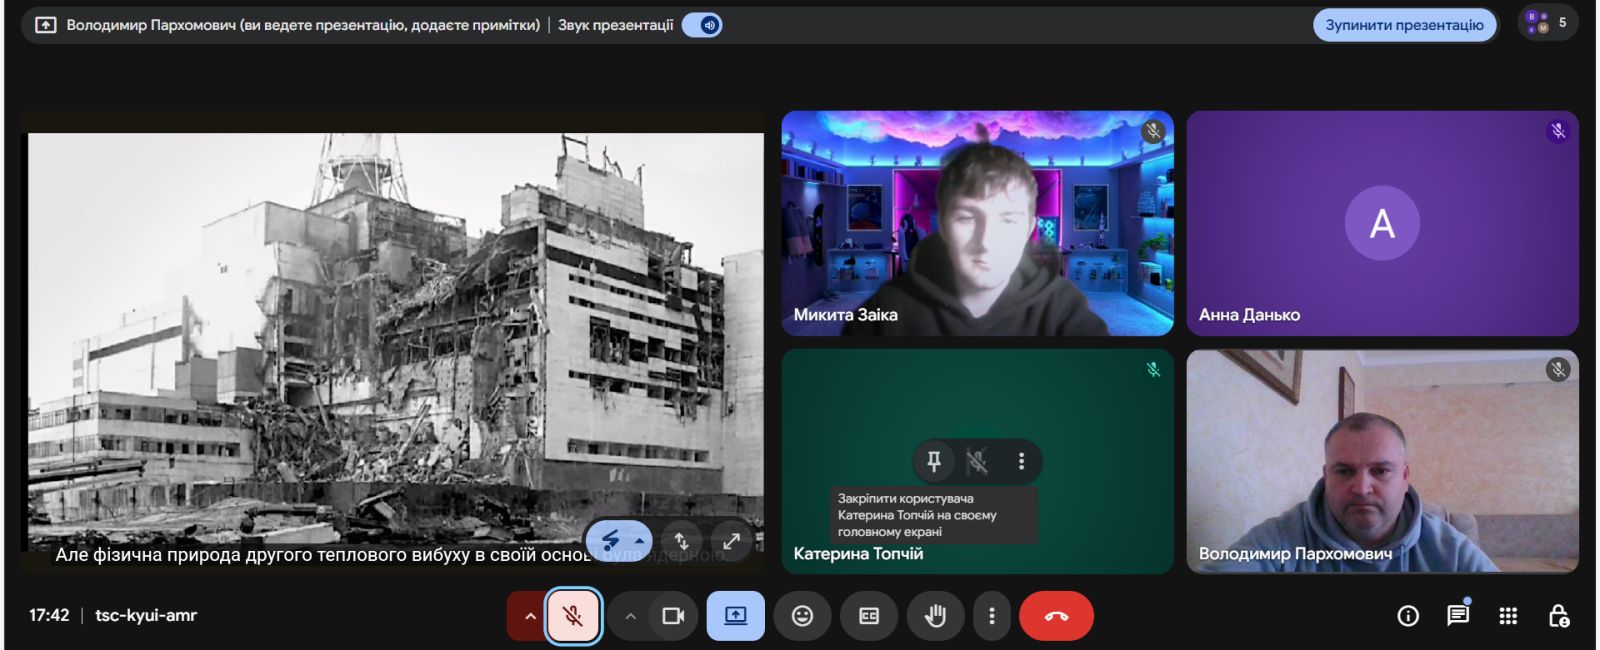
Task: Leave the call with the red hang-up button
Action: pyautogui.click(x=1056, y=616)
